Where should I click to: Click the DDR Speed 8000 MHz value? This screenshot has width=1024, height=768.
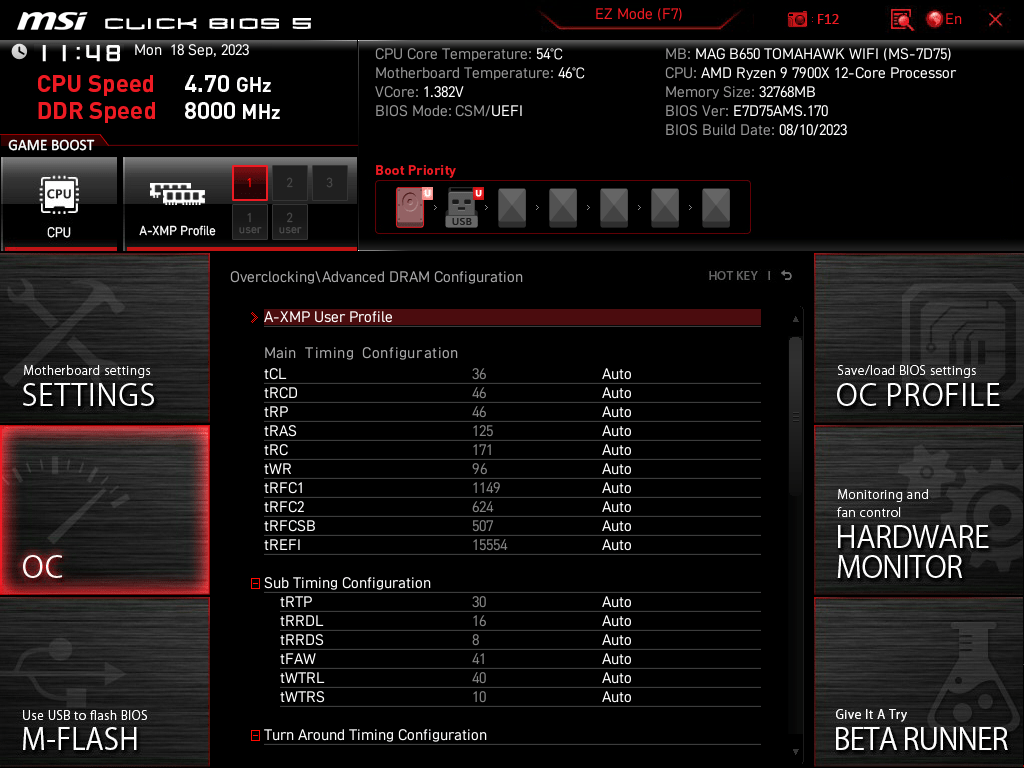pos(232,111)
